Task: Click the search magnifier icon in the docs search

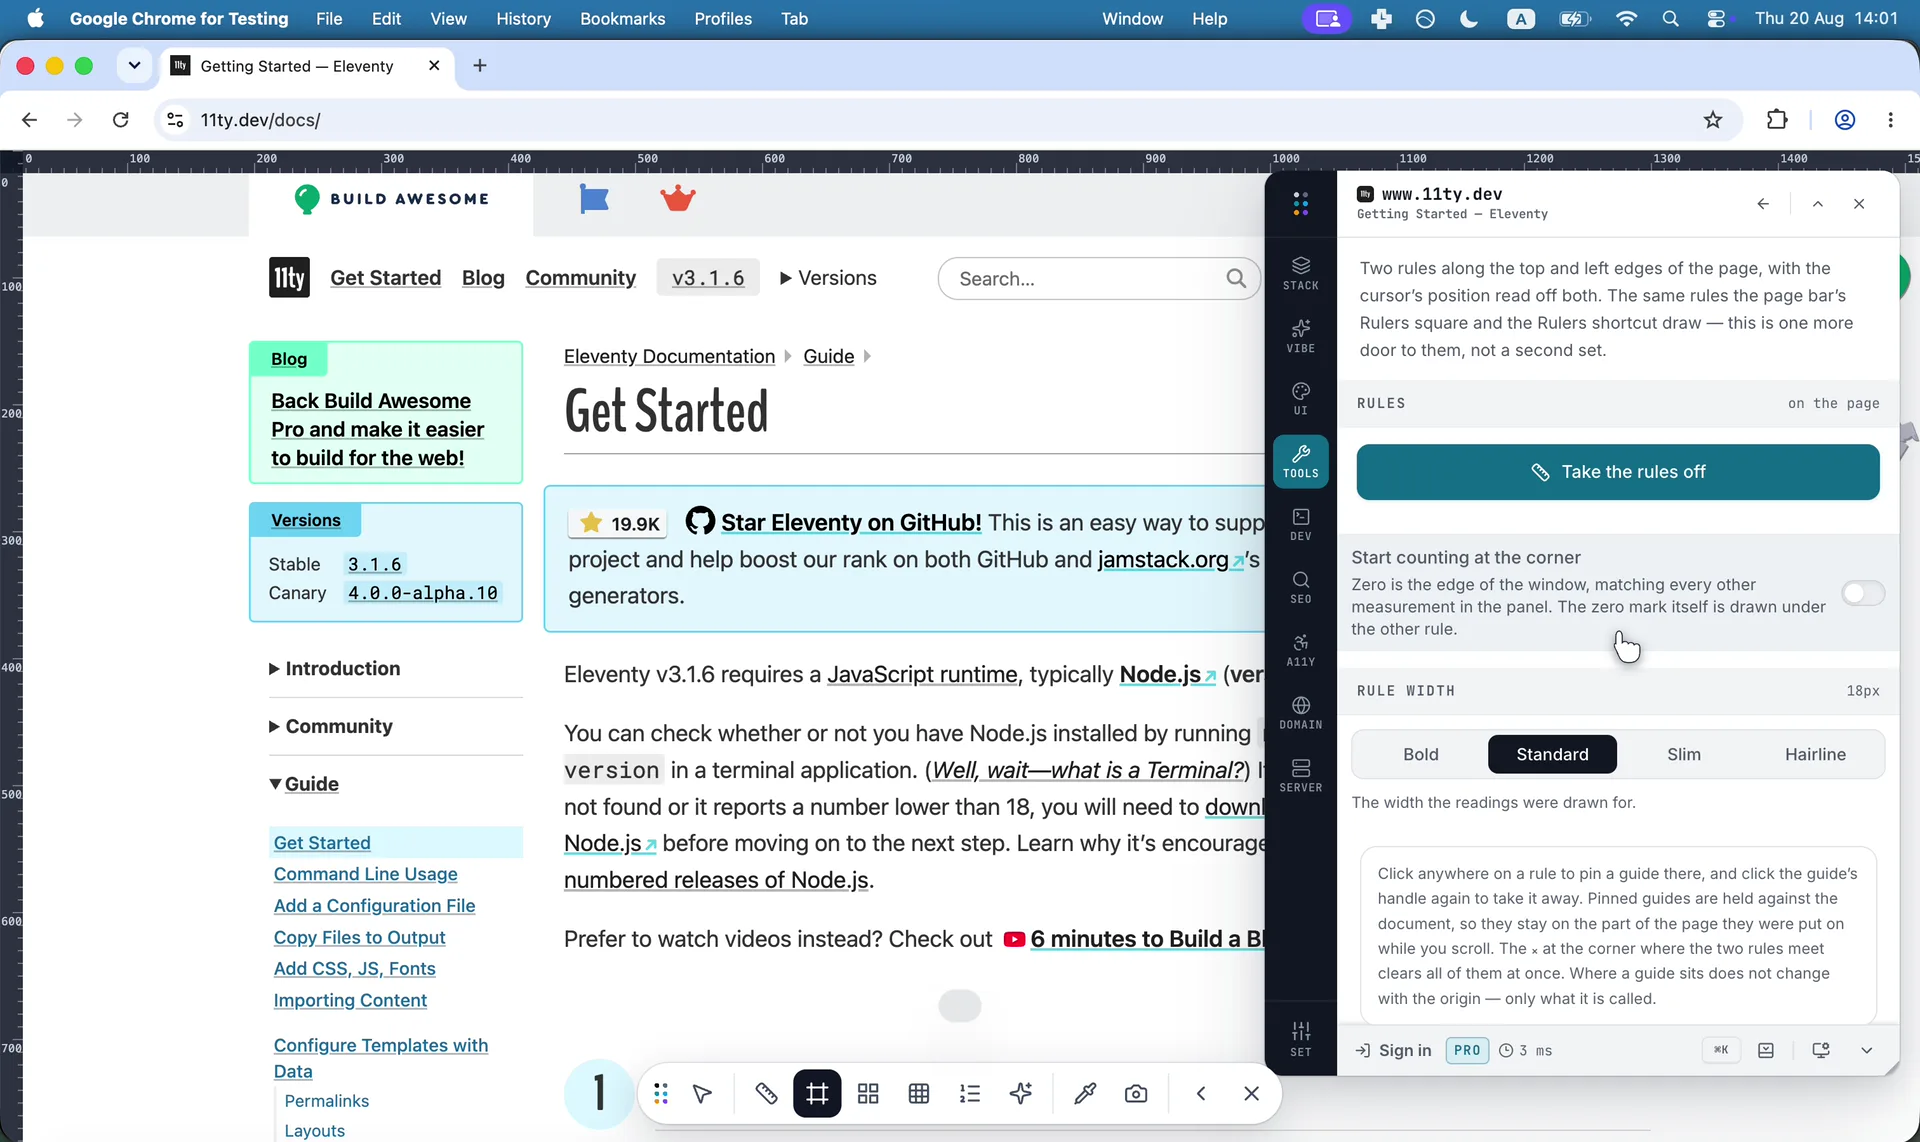Action: pos(1236,278)
